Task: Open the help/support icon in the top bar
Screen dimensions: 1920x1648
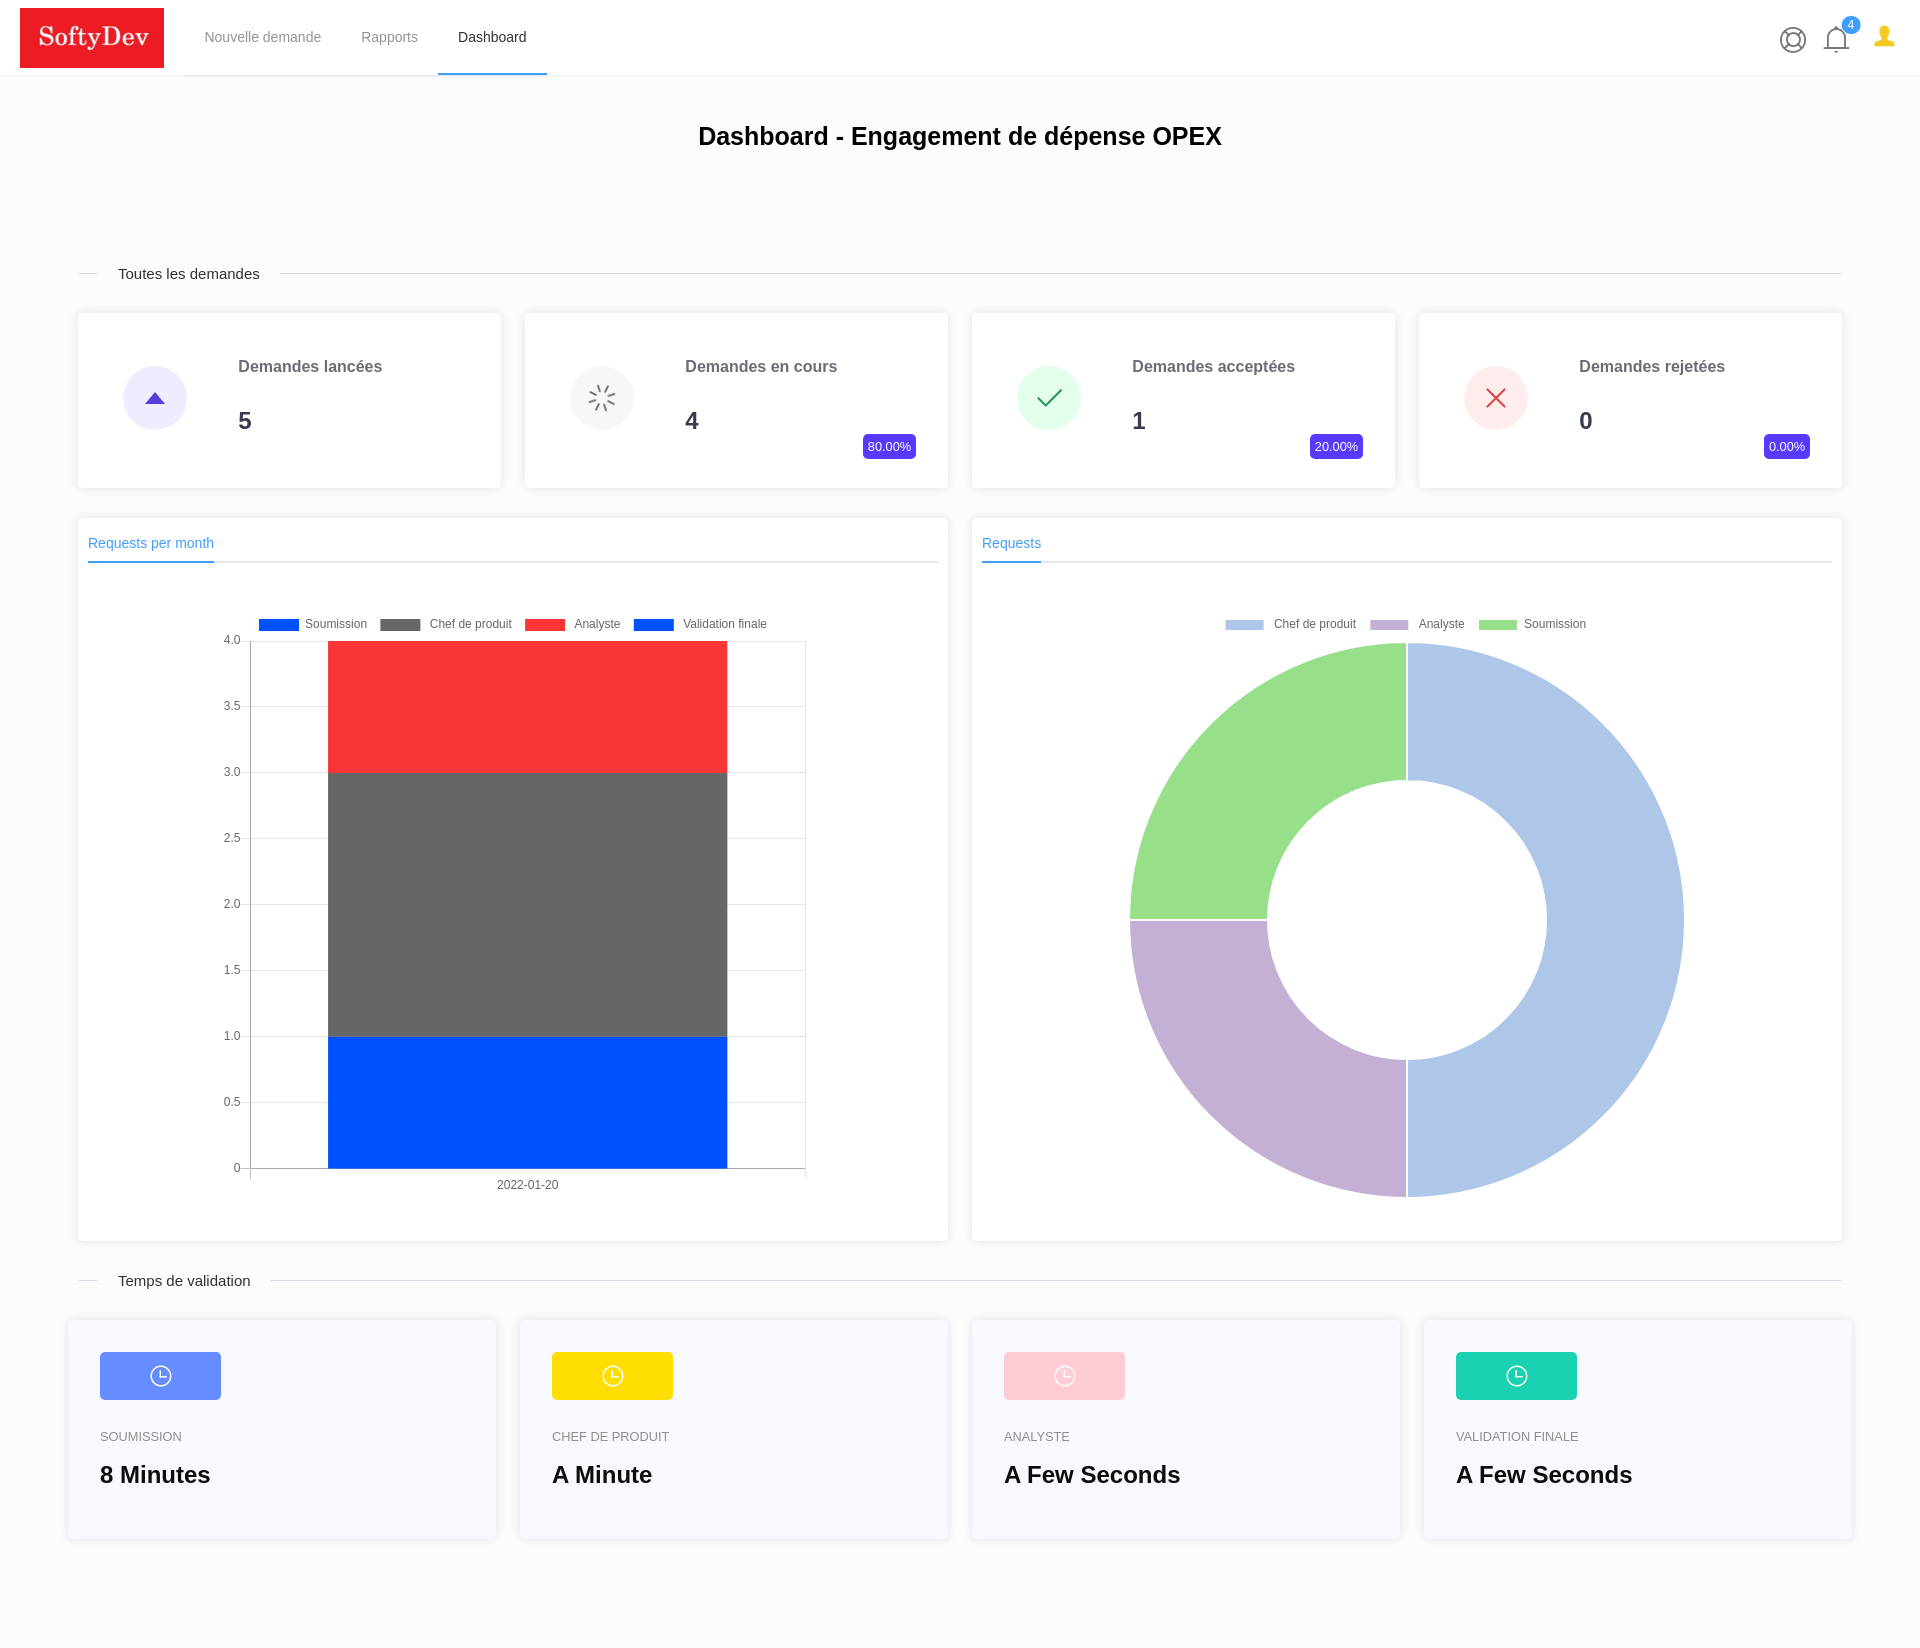Action: click(1793, 40)
